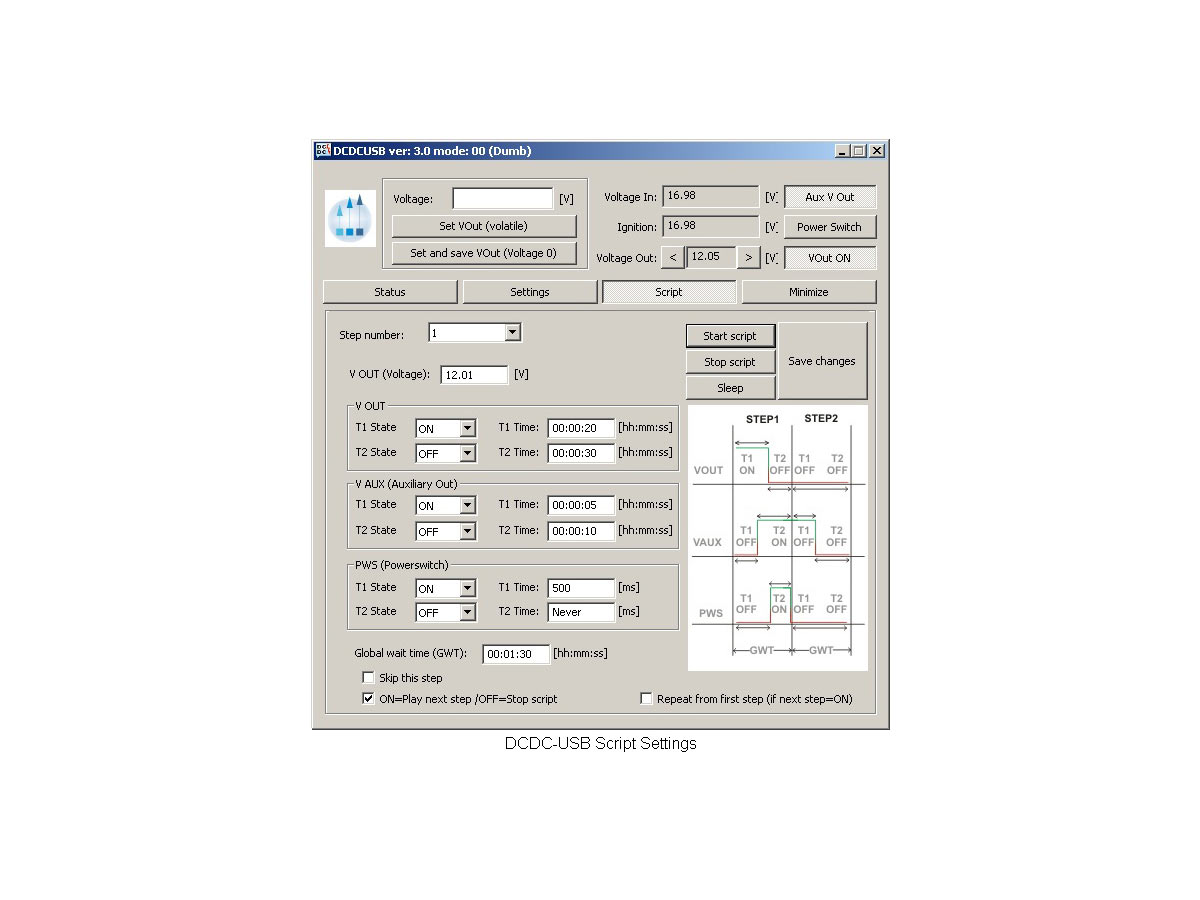Minimize the DCDCUSB window
This screenshot has height=900, width=1200.
click(x=843, y=151)
